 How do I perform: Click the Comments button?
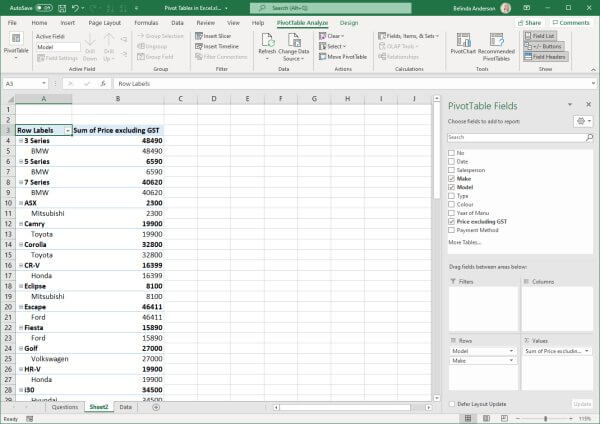pyautogui.click(x=571, y=23)
